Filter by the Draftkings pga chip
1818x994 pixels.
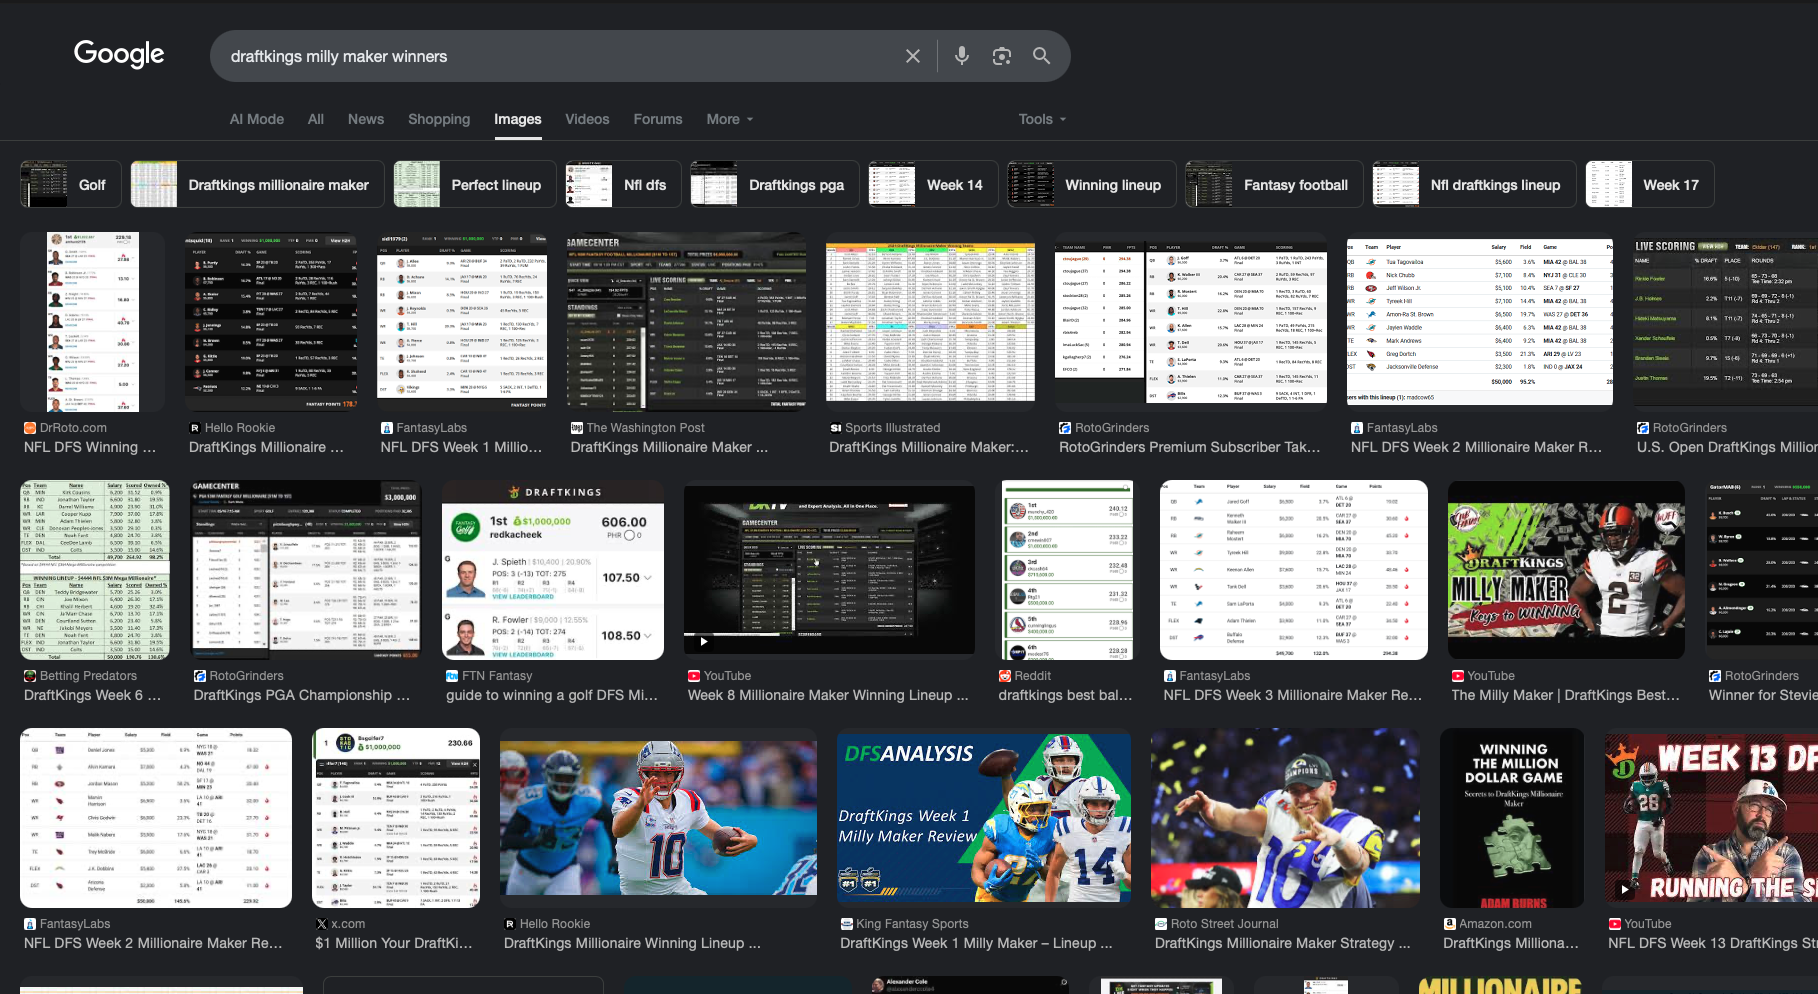coord(774,184)
